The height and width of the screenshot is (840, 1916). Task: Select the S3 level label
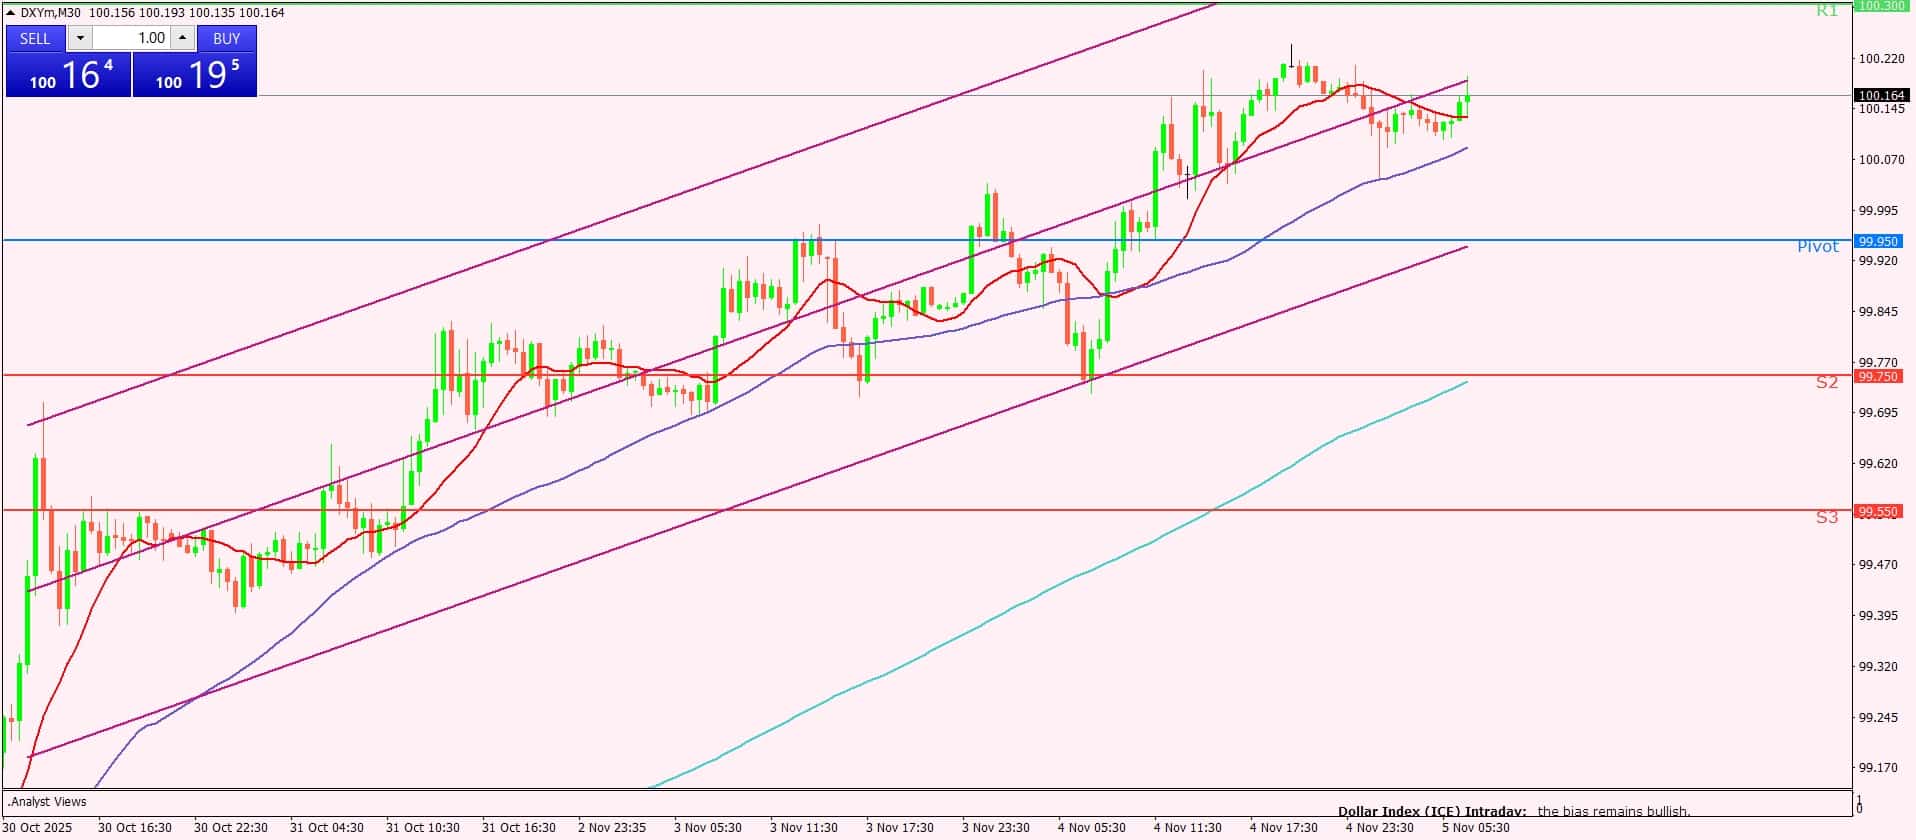click(x=1827, y=517)
